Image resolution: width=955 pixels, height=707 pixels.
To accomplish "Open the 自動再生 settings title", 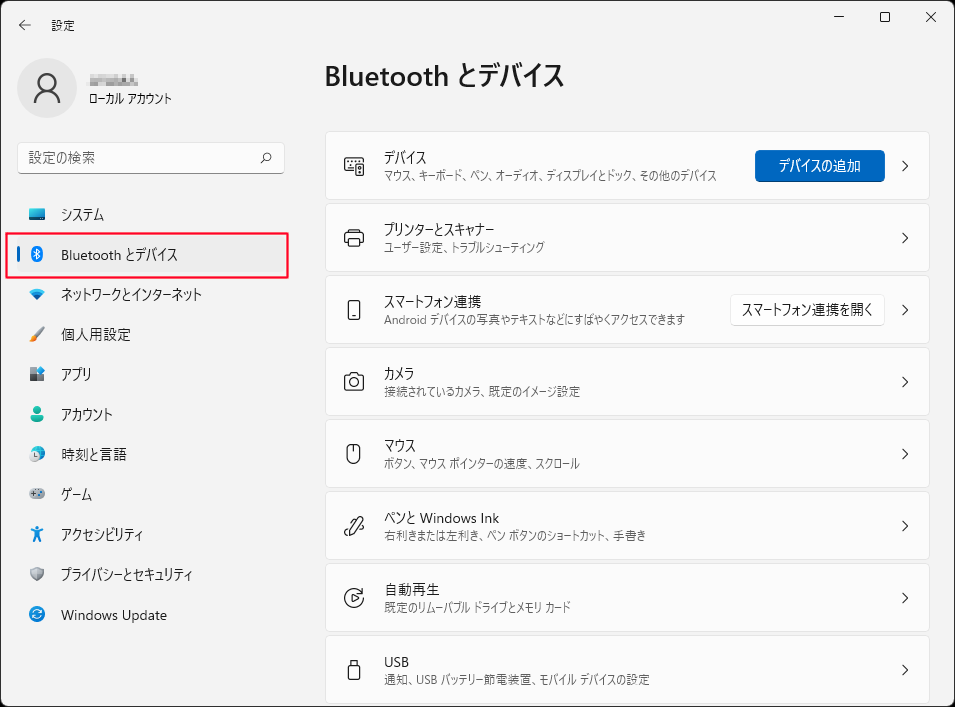I will click(x=412, y=589).
